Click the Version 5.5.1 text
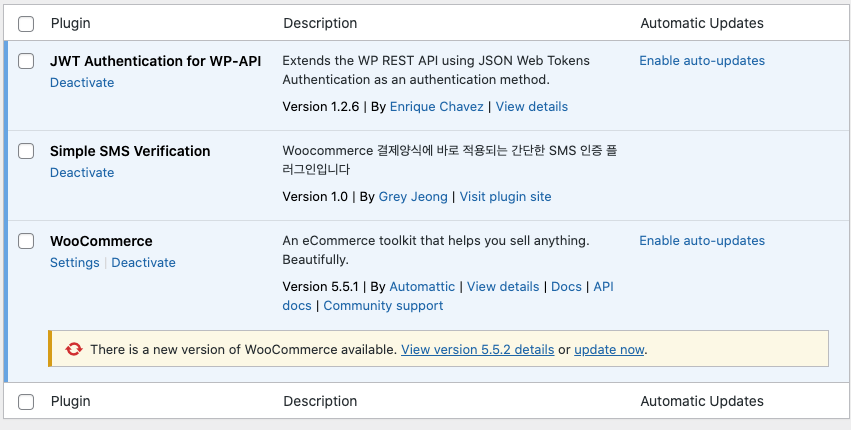 coord(320,287)
